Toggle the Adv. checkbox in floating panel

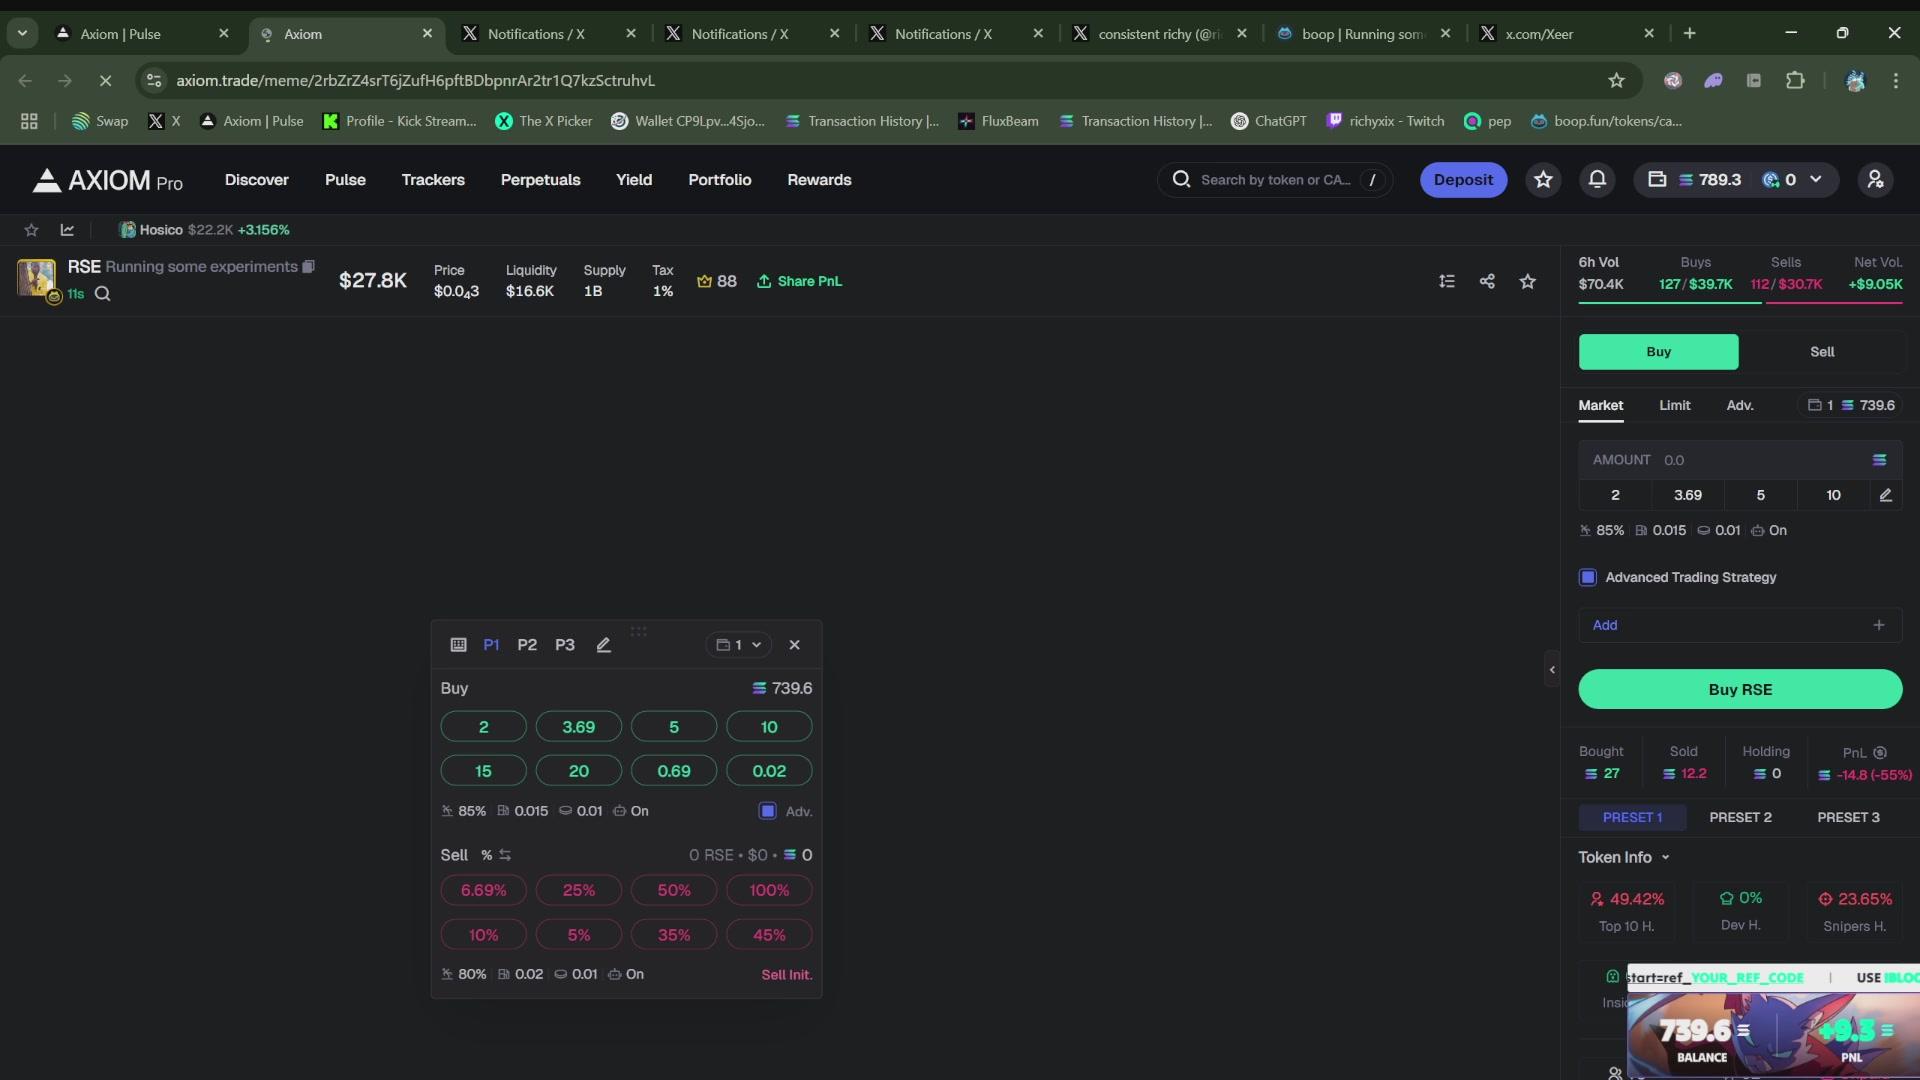pos(767,811)
